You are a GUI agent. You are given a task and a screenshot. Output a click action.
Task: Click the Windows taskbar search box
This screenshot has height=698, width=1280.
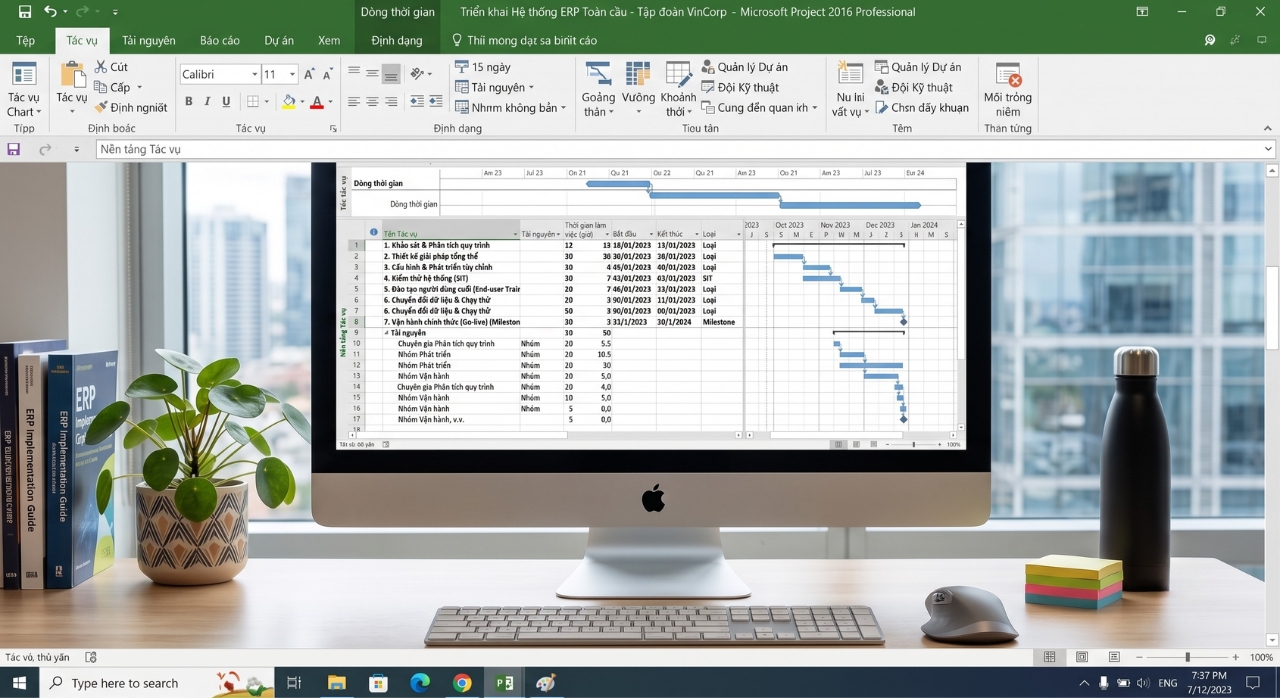tap(157, 683)
